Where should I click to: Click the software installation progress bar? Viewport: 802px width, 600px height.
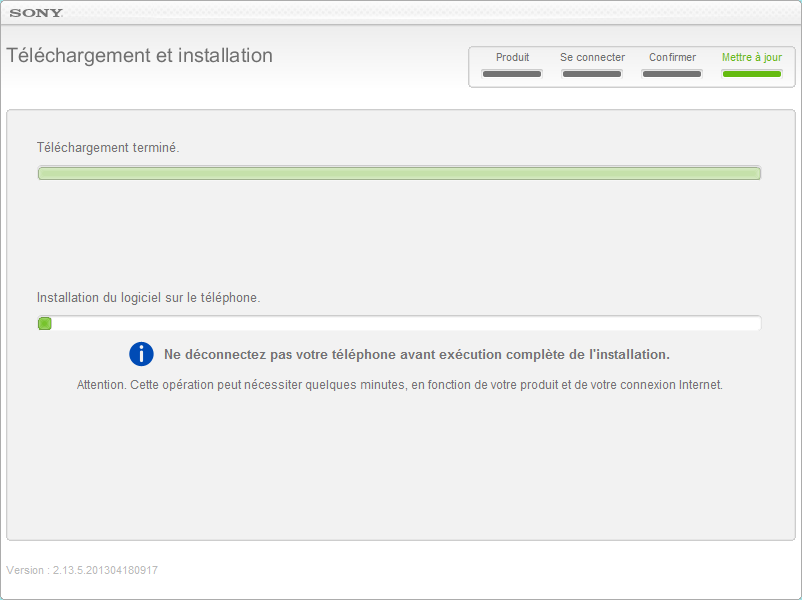click(399, 323)
